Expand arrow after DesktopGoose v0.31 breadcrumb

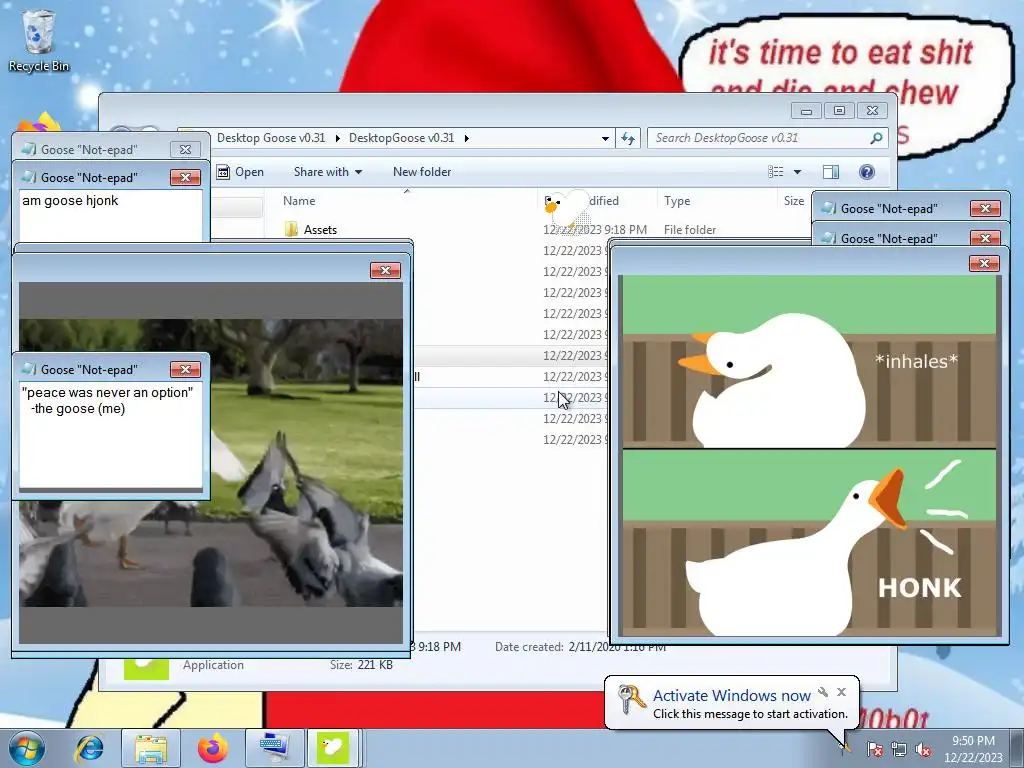coord(466,138)
